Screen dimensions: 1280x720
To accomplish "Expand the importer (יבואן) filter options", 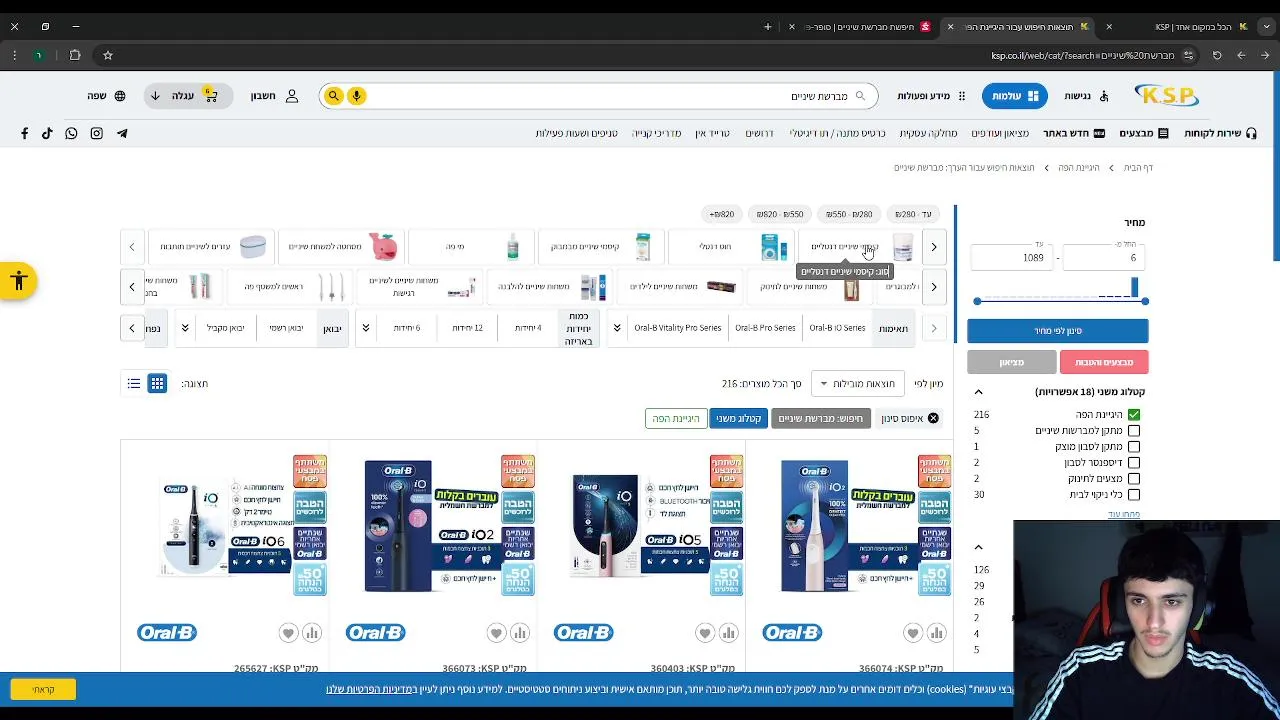I will (x=185, y=328).
